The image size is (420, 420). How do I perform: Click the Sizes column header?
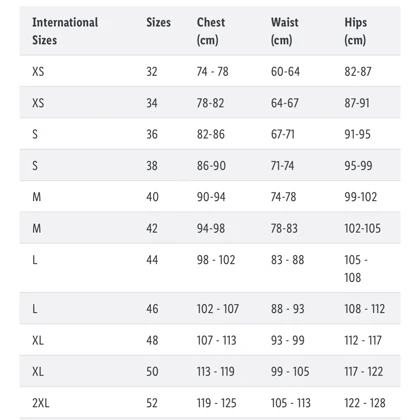click(x=158, y=22)
